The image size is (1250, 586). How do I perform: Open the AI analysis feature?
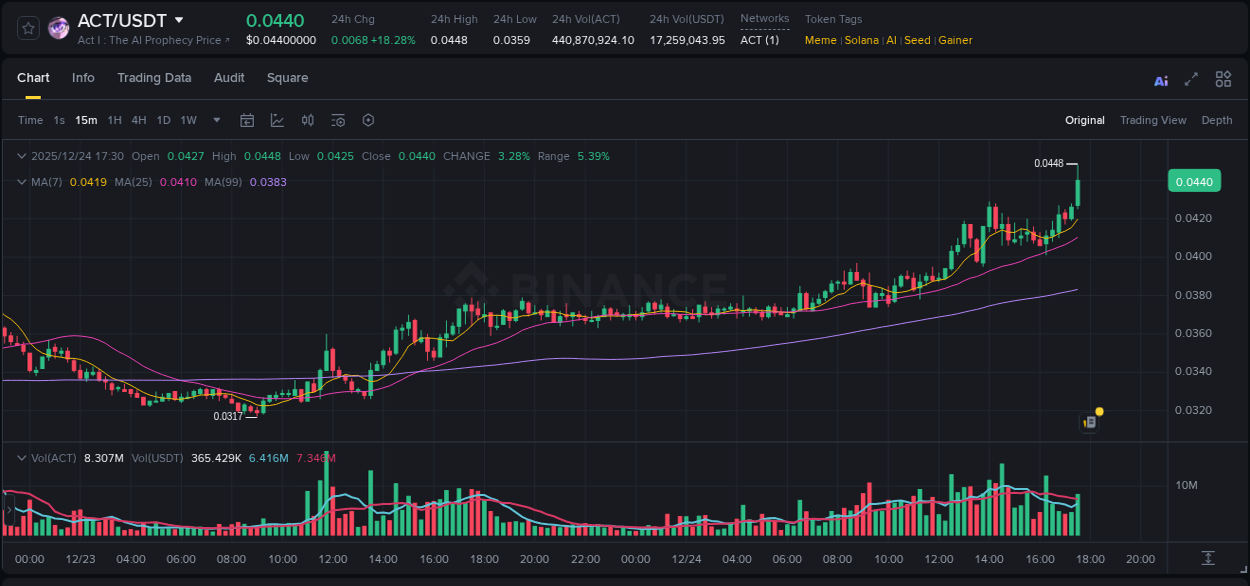[1161, 79]
